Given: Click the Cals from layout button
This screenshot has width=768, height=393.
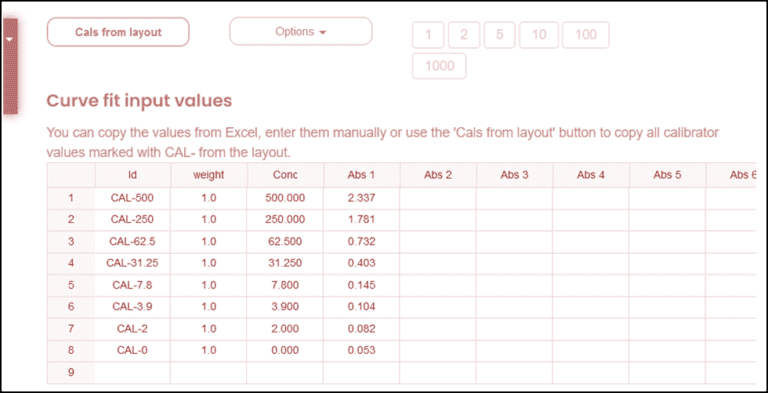Looking at the screenshot, I should (118, 32).
